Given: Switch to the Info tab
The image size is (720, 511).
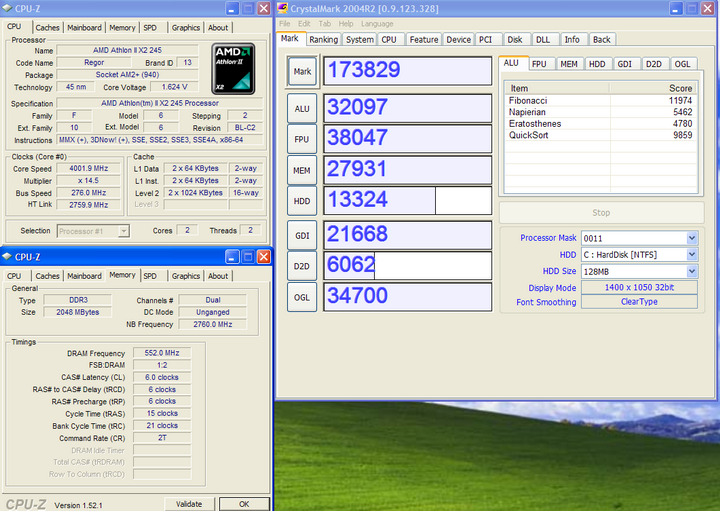Looking at the screenshot, I should coord(572,39).
